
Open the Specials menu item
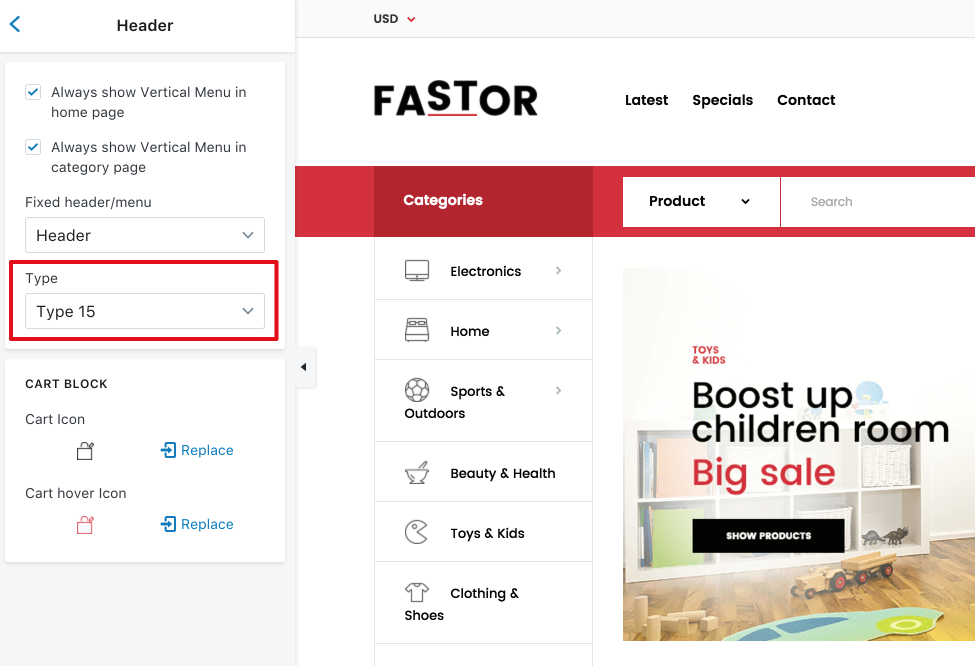pyautogui.click(x=723, y=100)
